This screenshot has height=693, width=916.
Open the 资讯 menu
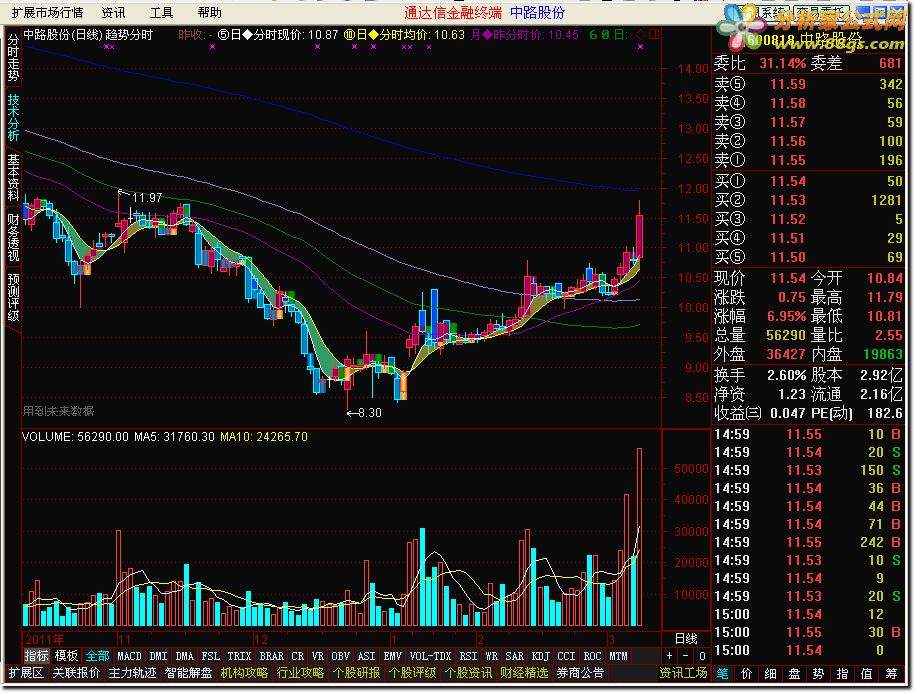[x=113, y=12]
